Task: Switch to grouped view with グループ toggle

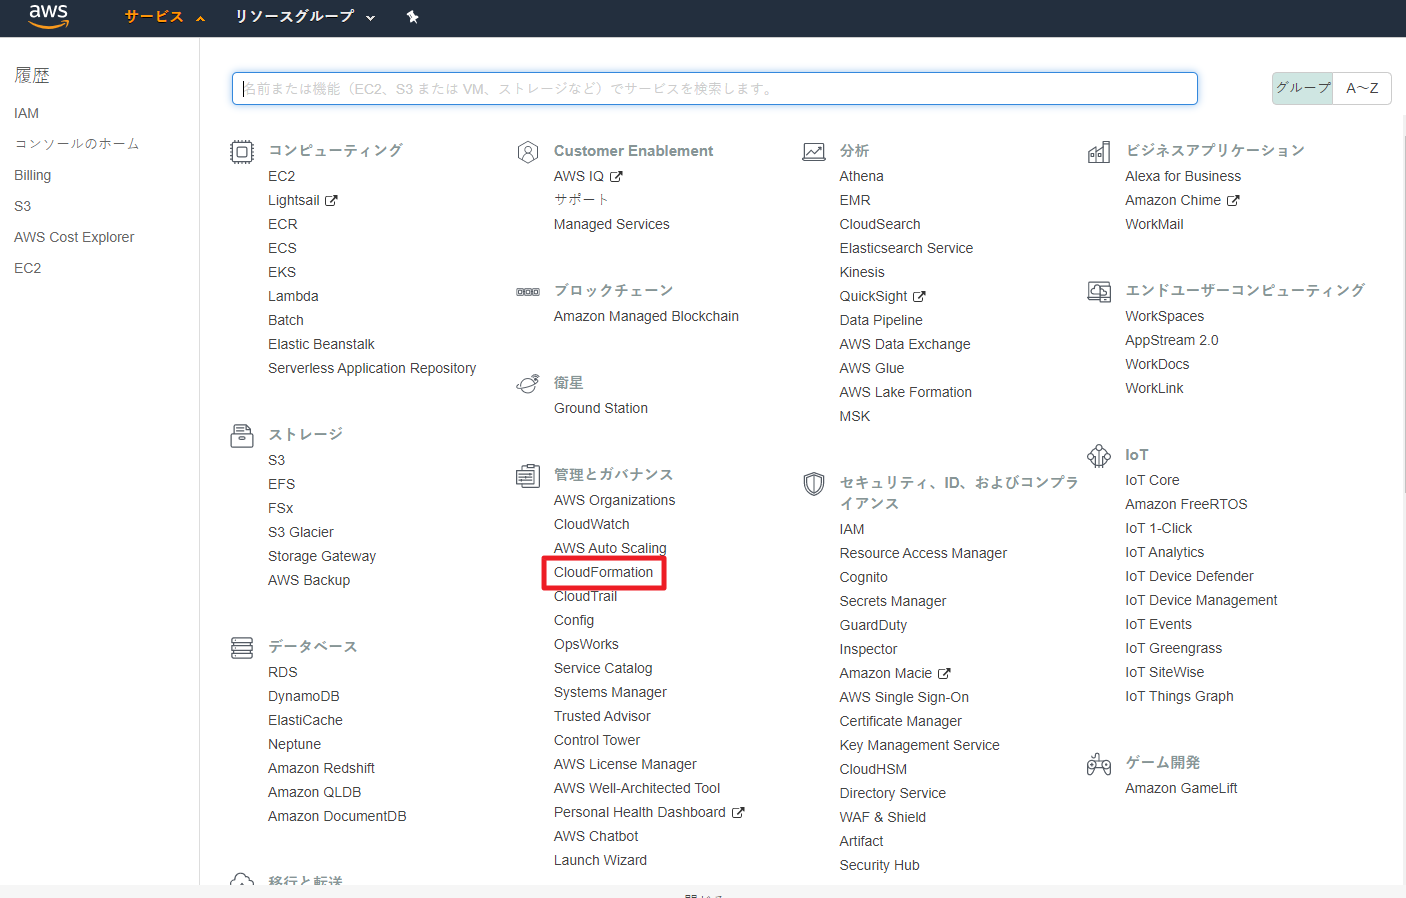Action: coord(1302,88)
